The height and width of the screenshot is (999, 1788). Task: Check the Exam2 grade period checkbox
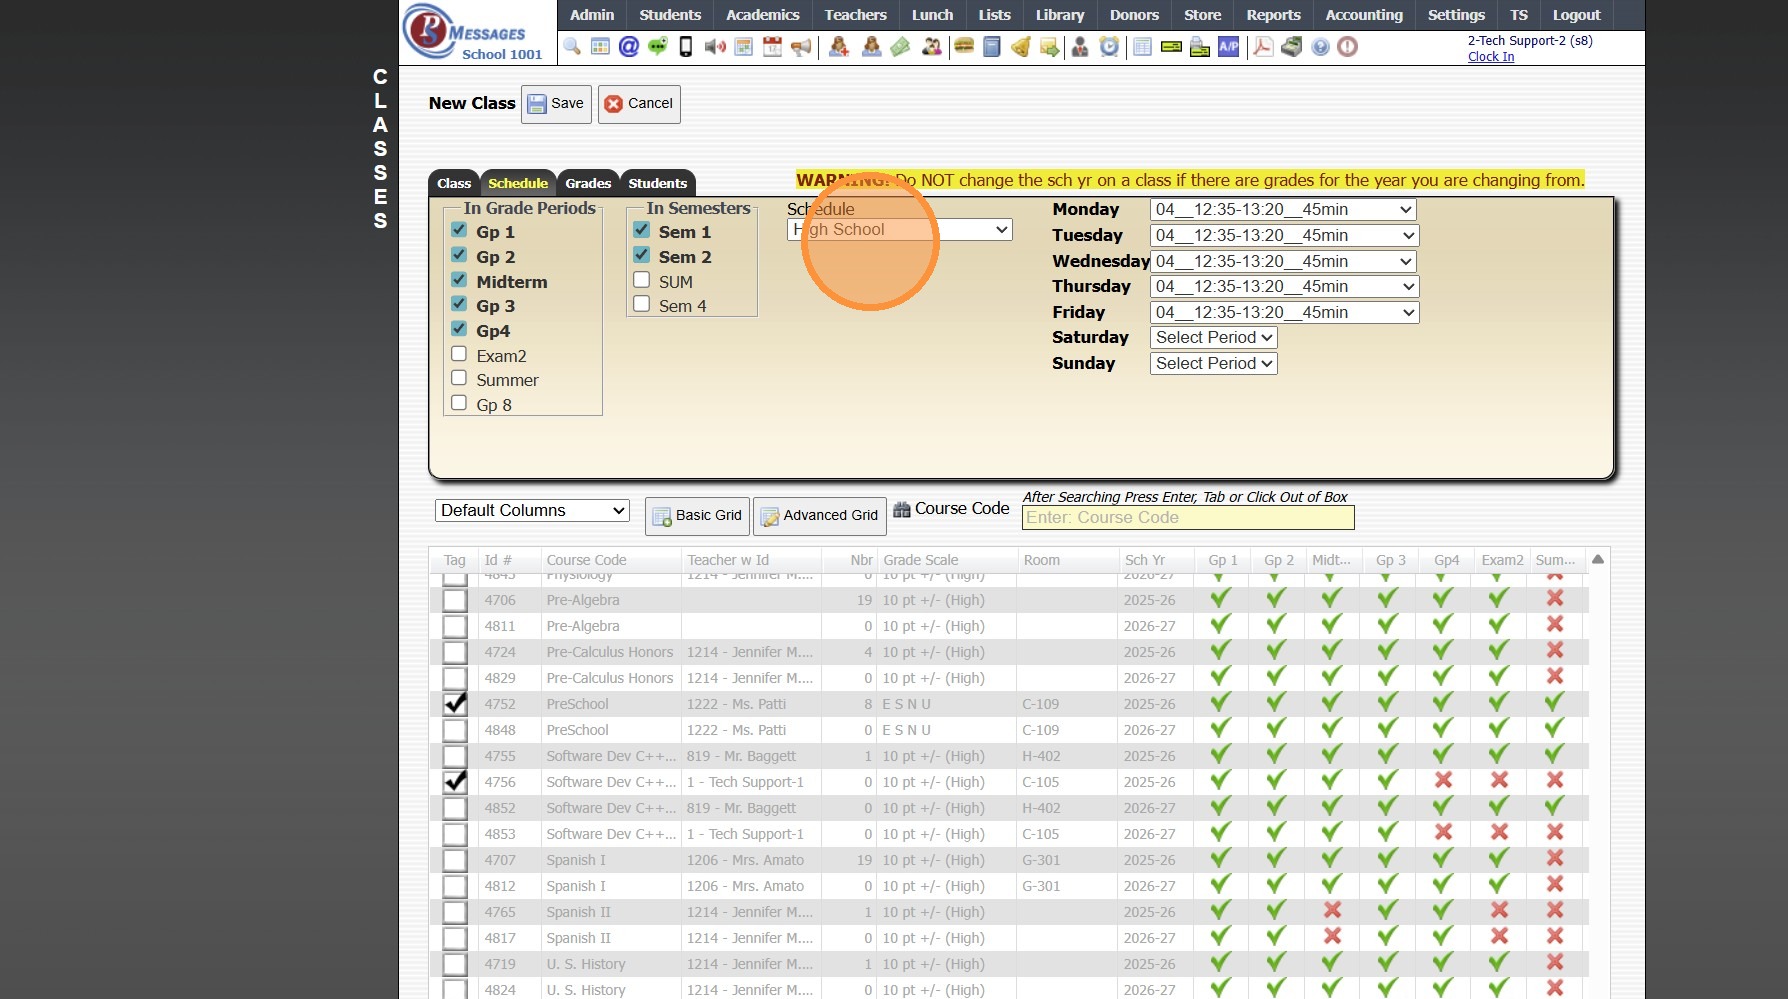[459, 354]
